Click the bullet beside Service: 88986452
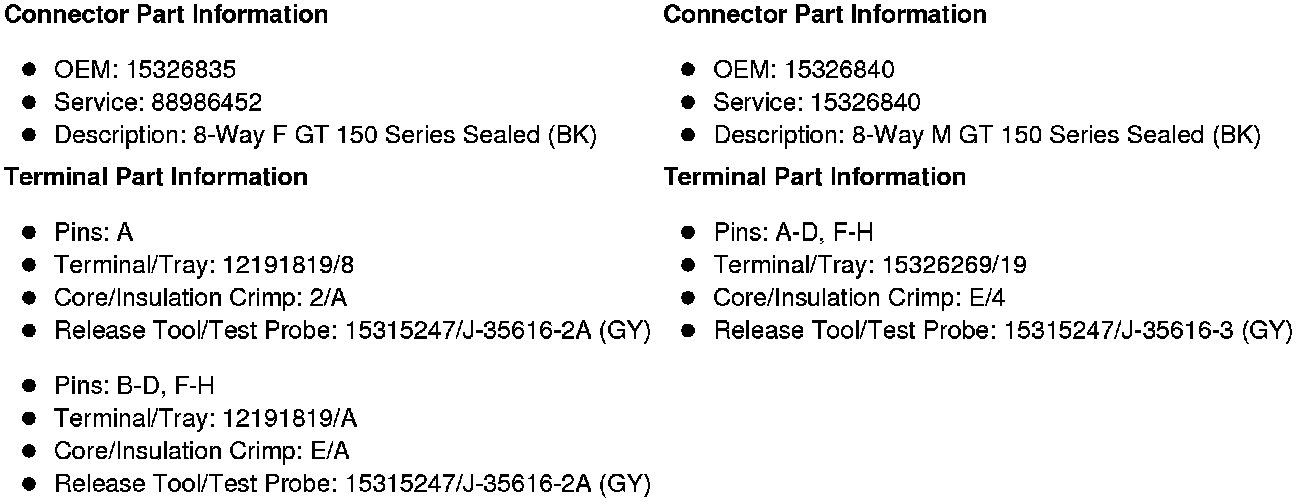Viewport: 1312px width, 502px height. [30, 103]
